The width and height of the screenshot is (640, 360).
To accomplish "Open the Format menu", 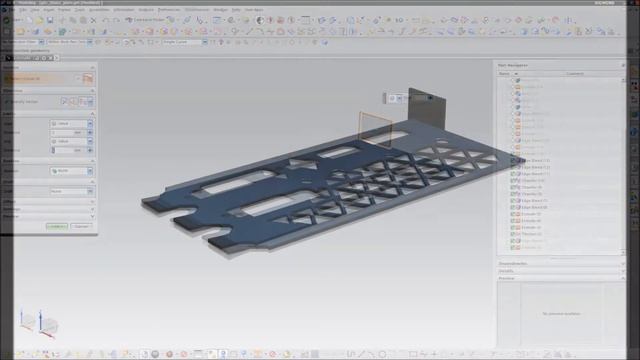I will [64, 9].
